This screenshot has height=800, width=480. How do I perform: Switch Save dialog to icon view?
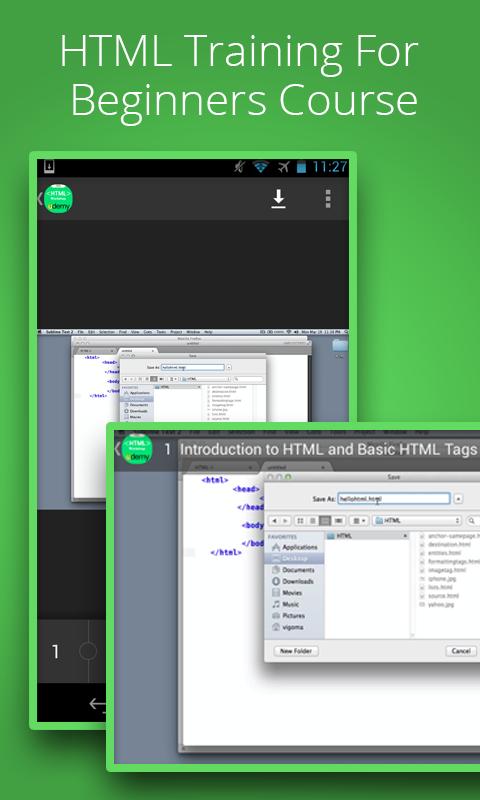pyautogui.click(x=300, y=520)
